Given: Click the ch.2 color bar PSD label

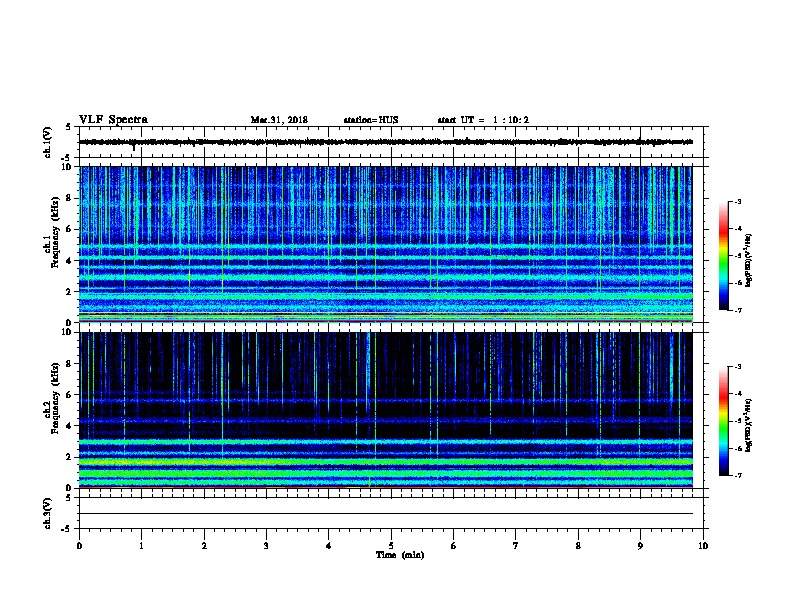Looking at the screenshot, I should point(749,426).
